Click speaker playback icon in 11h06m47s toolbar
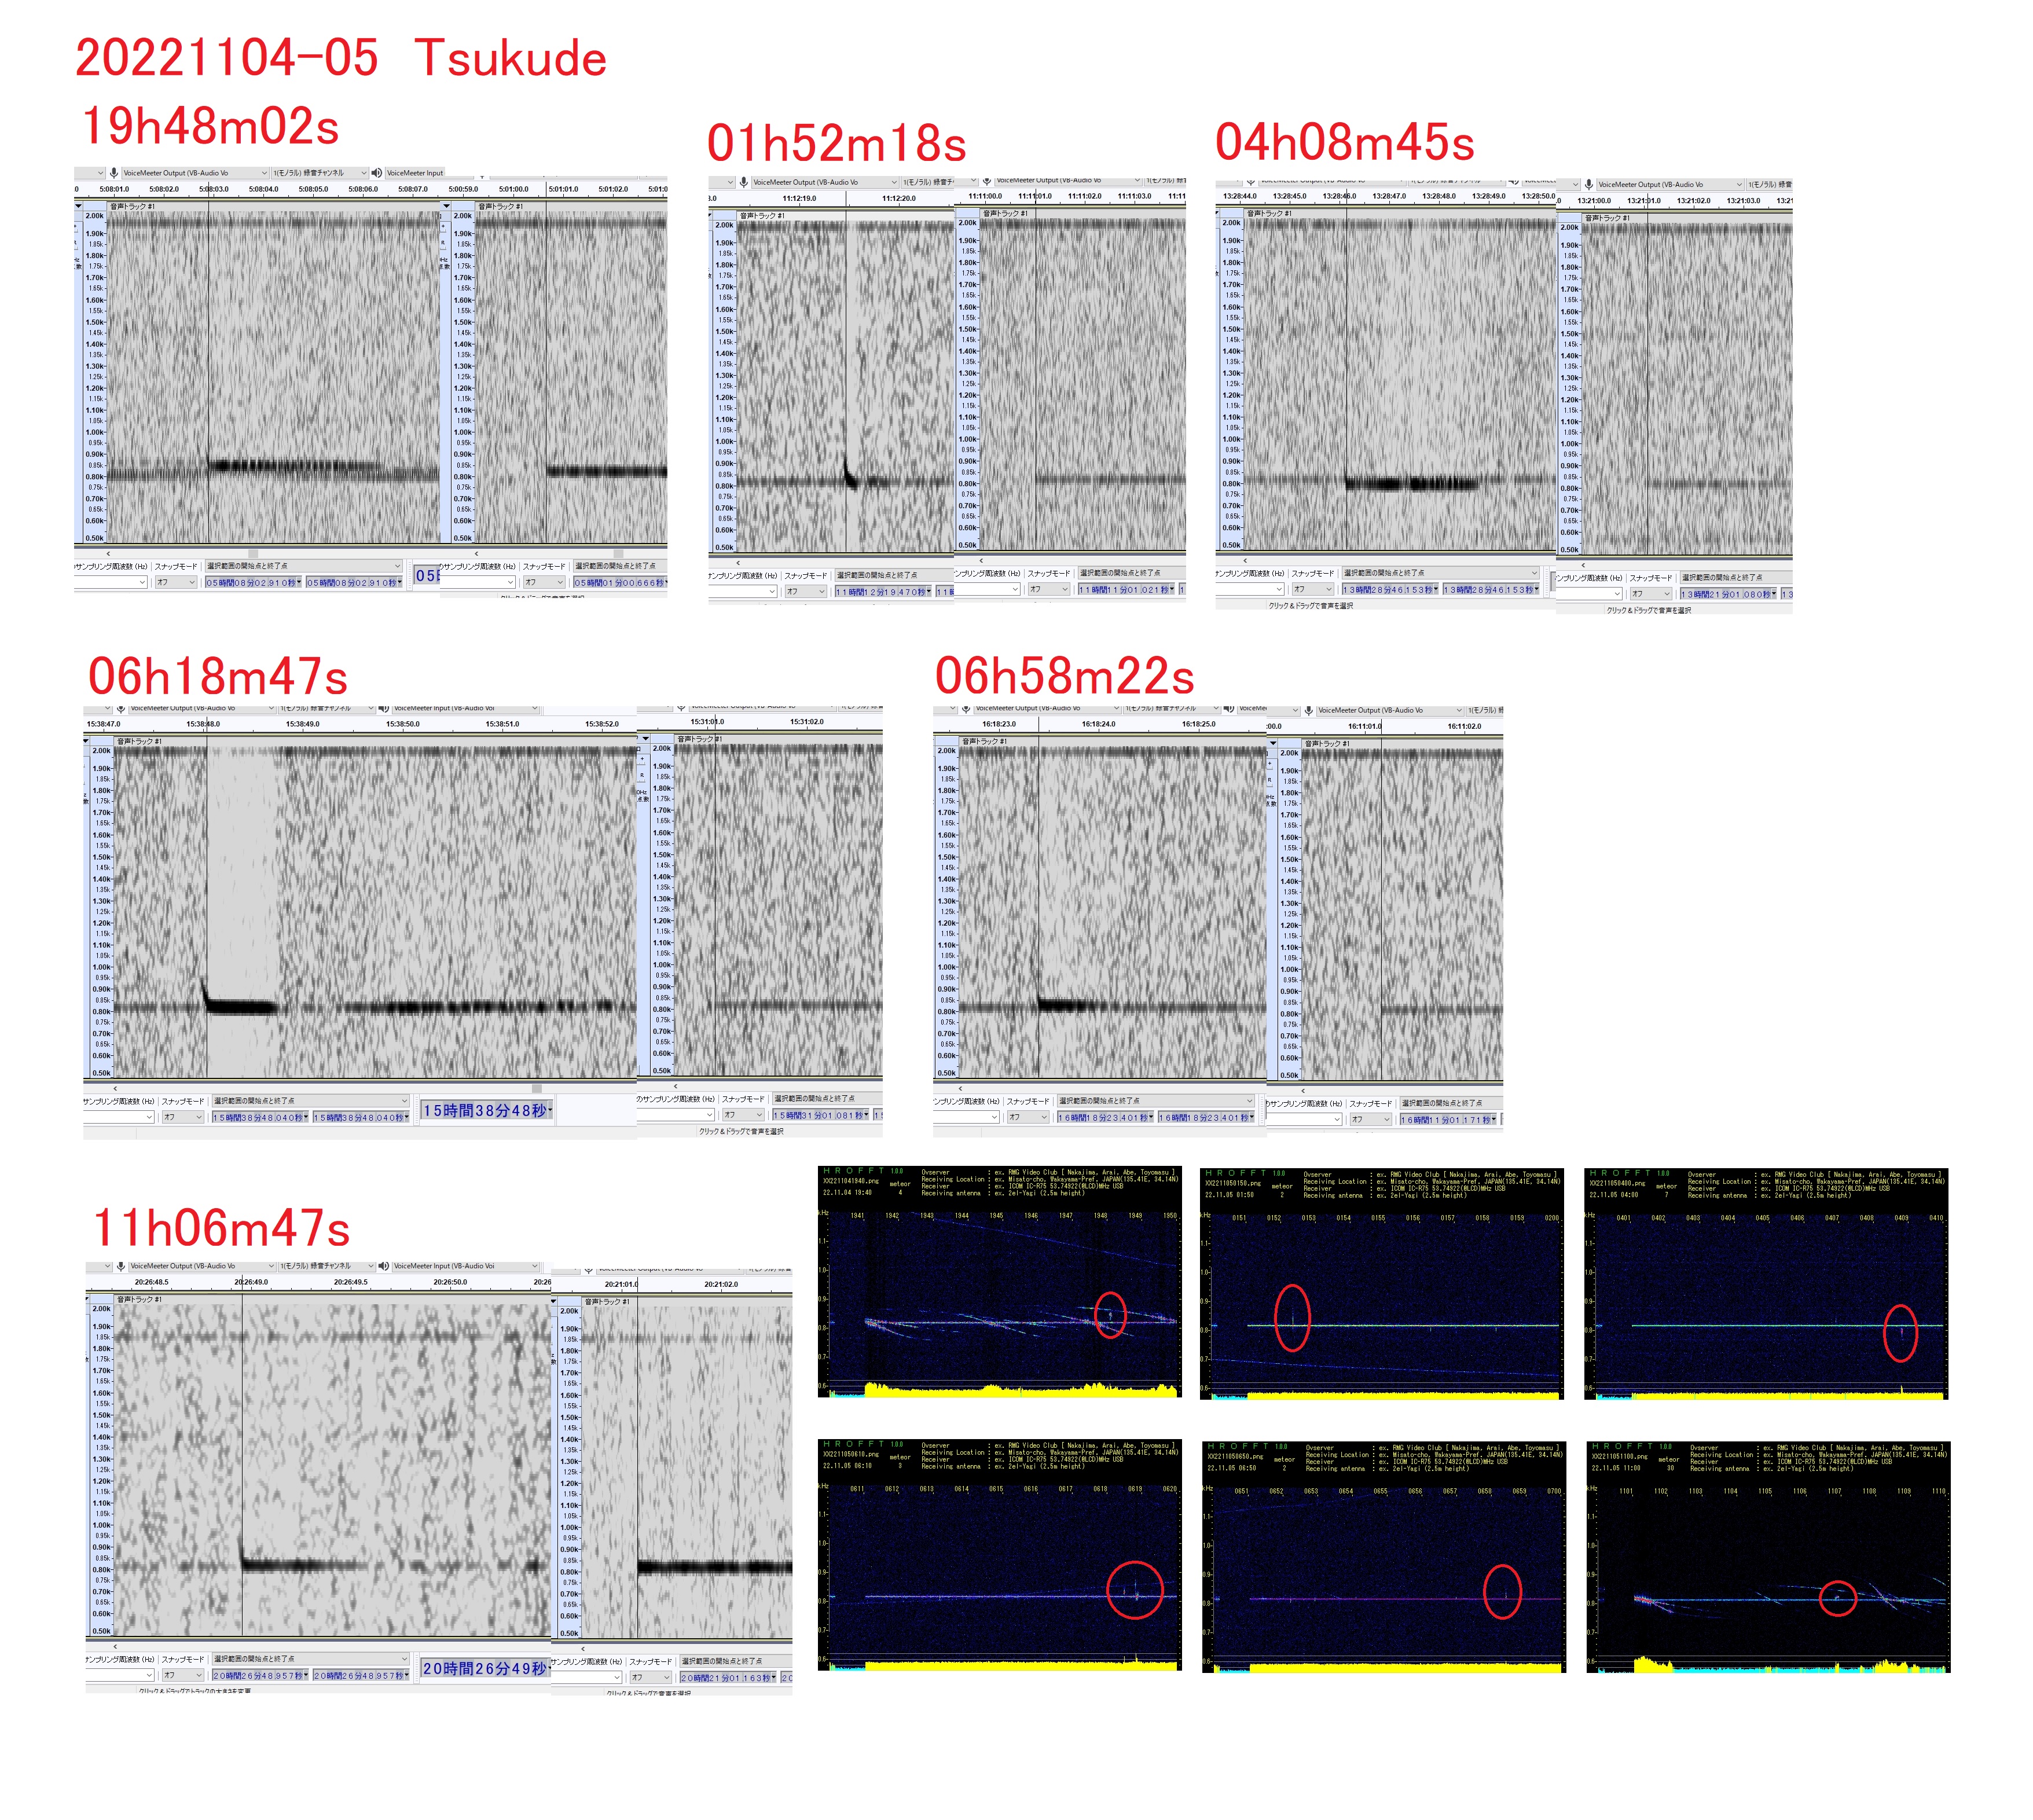The height and width of the screenshot is (1820, 2033). coord(383,1266)
